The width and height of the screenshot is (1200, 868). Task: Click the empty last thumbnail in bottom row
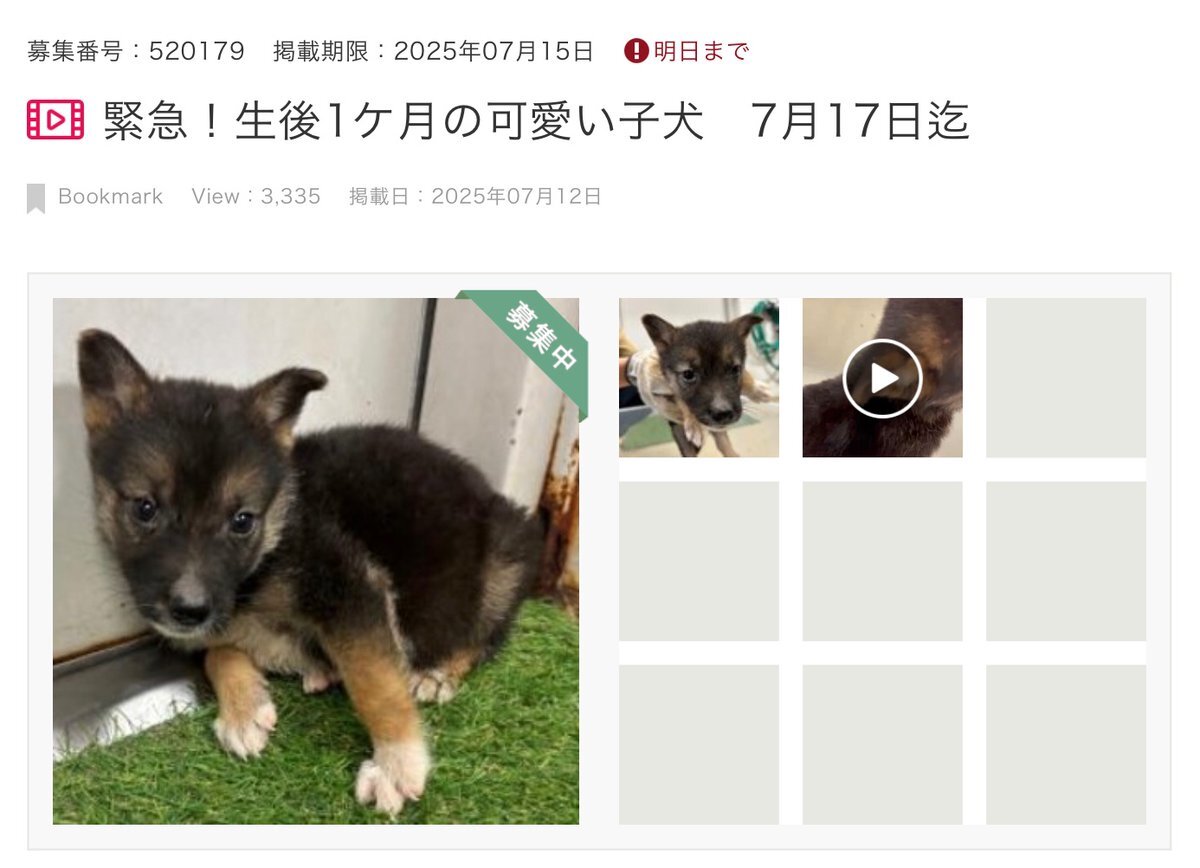pos(1066,745)
